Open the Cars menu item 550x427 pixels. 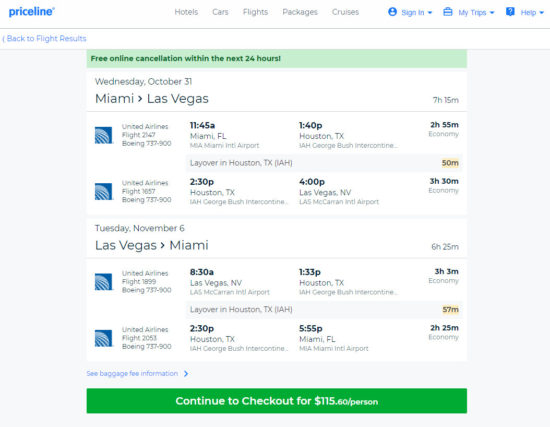click(220, 12)
